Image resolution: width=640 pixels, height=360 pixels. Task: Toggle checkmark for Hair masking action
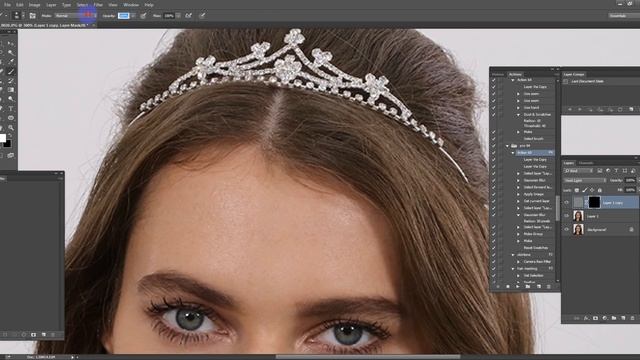point(493,269)
